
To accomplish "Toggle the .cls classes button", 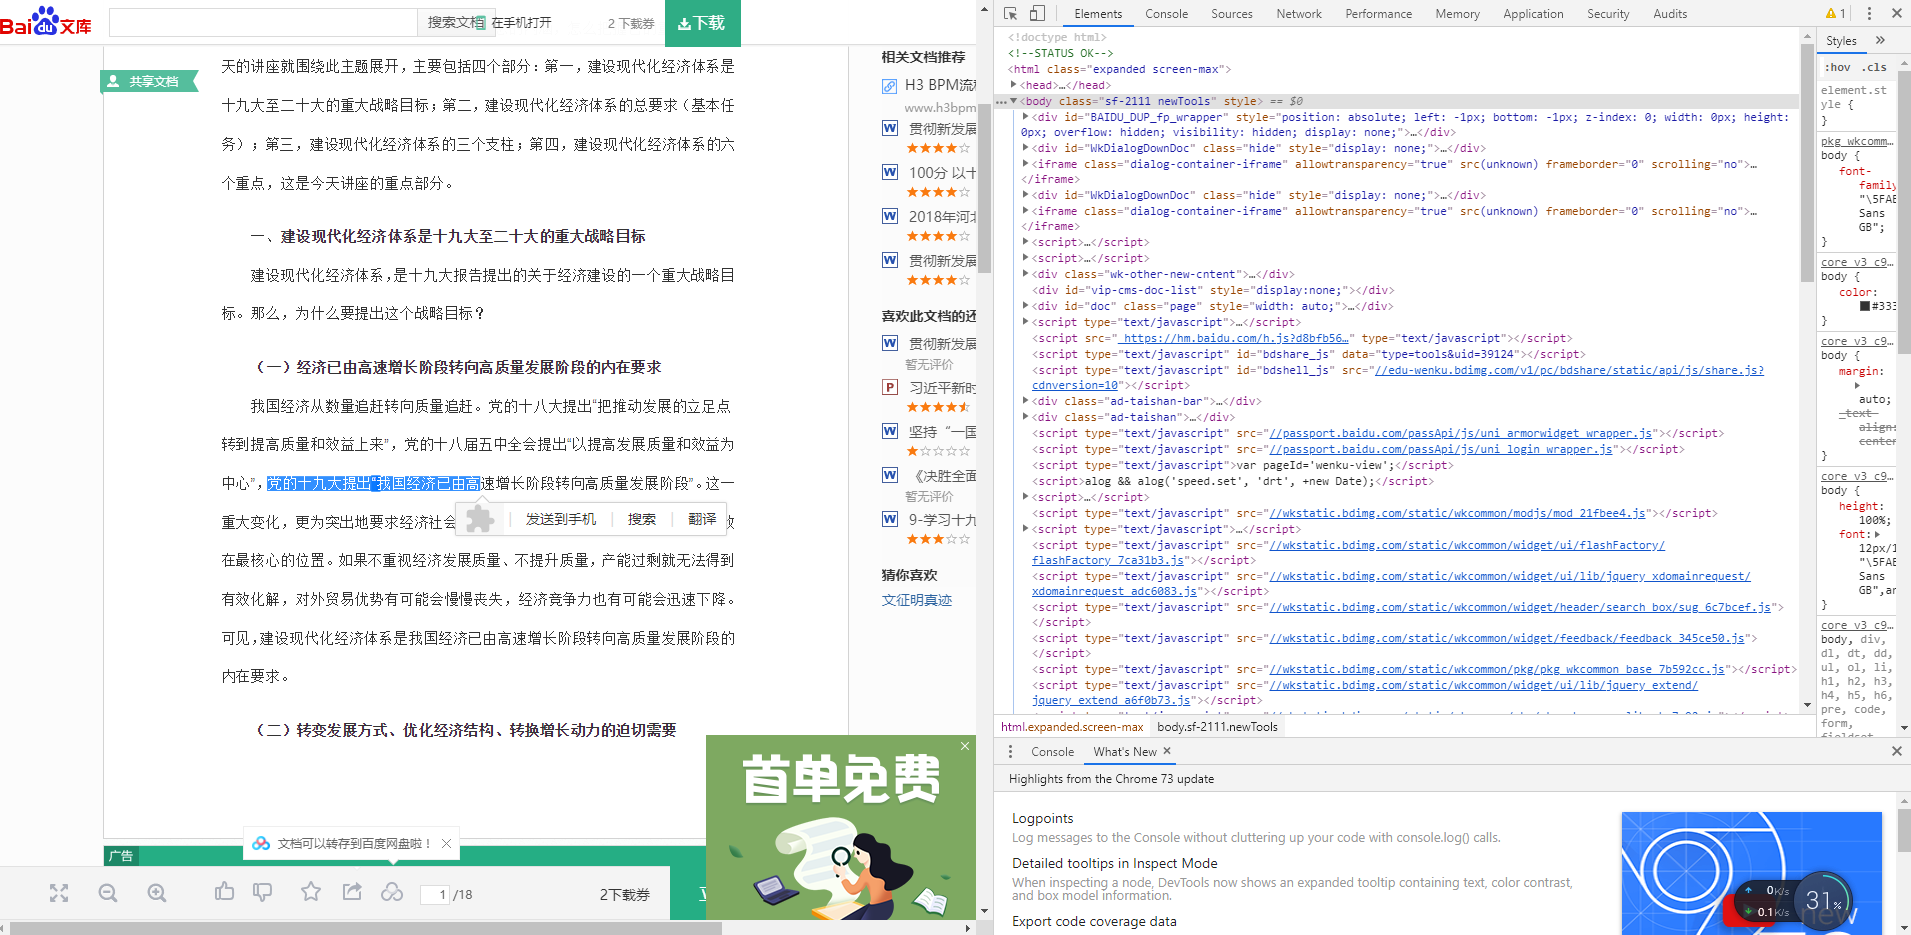I will pyautogui.click(x=1874, y=67).
